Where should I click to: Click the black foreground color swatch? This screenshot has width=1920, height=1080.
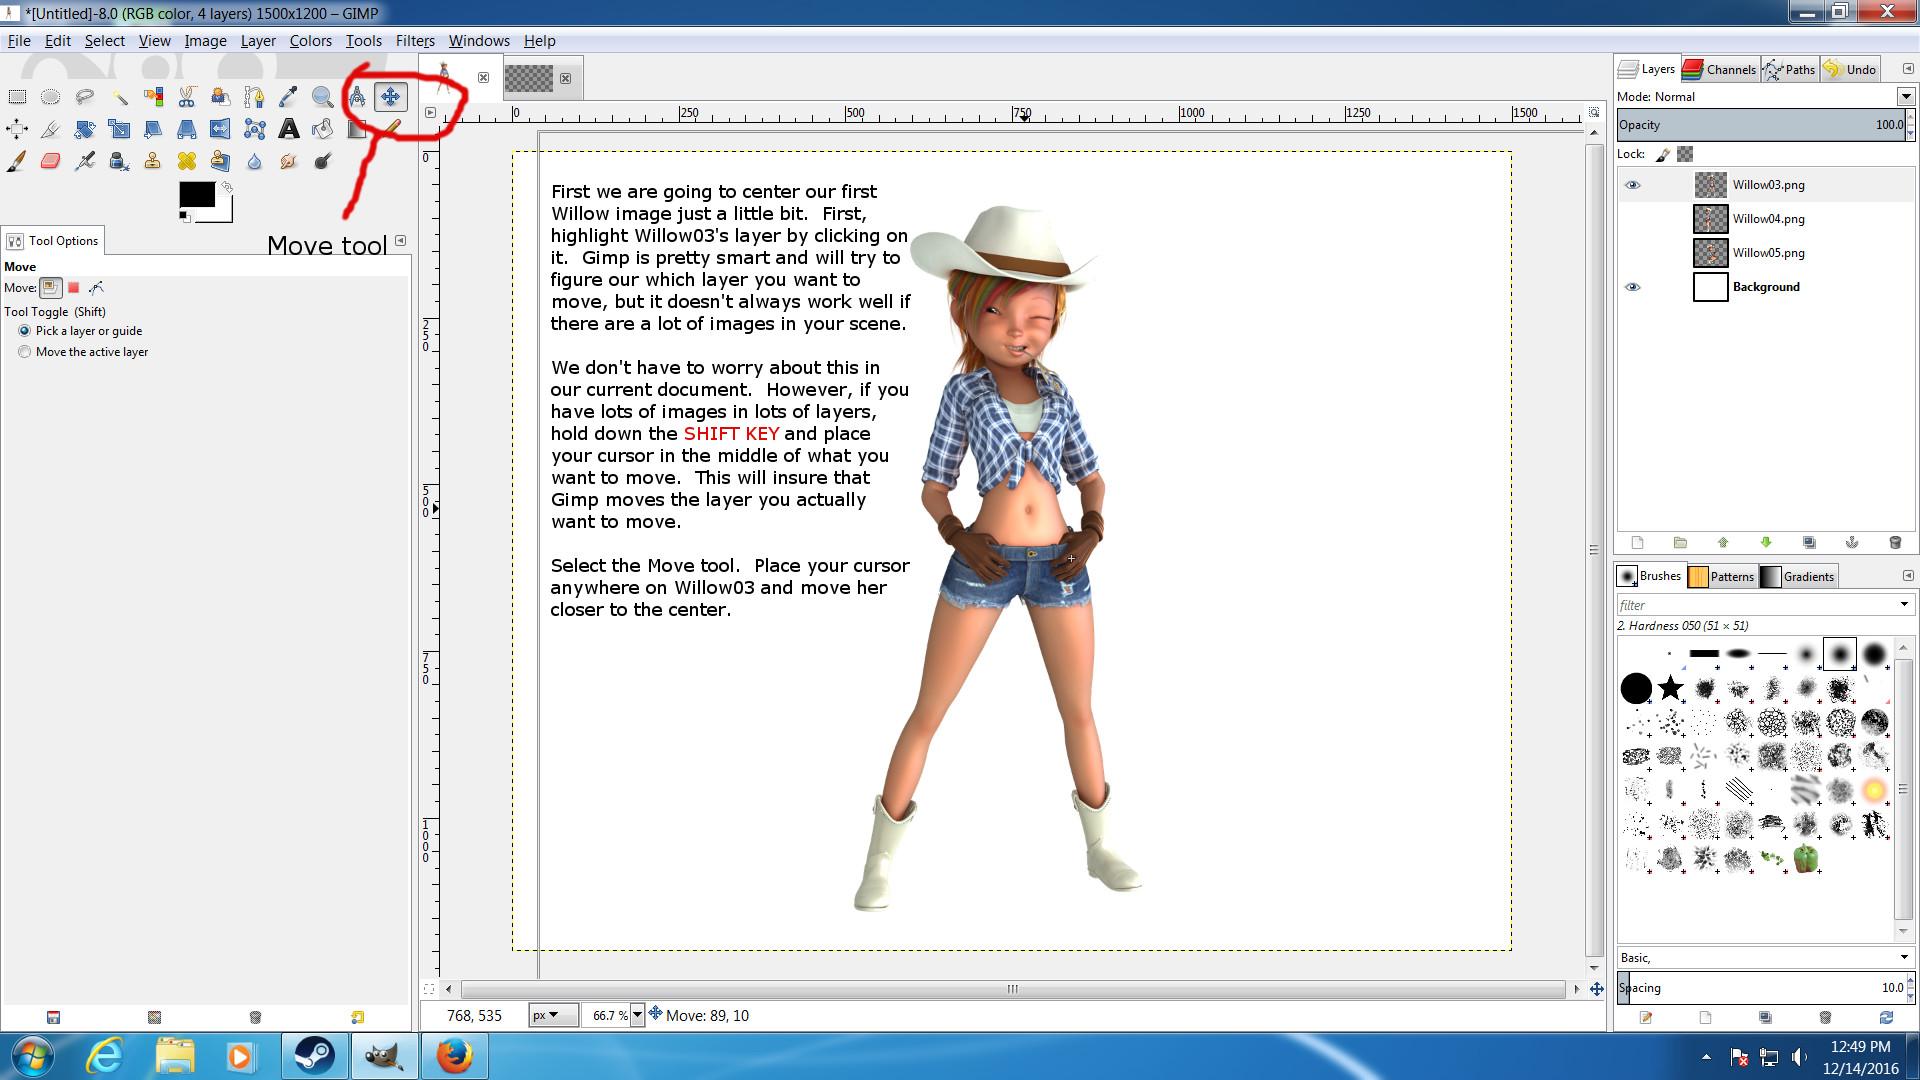195,194
